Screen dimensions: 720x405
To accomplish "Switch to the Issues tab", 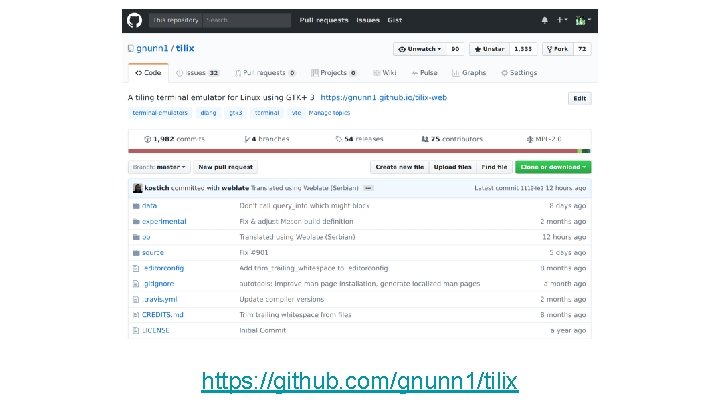I will [x=198, y=73].
